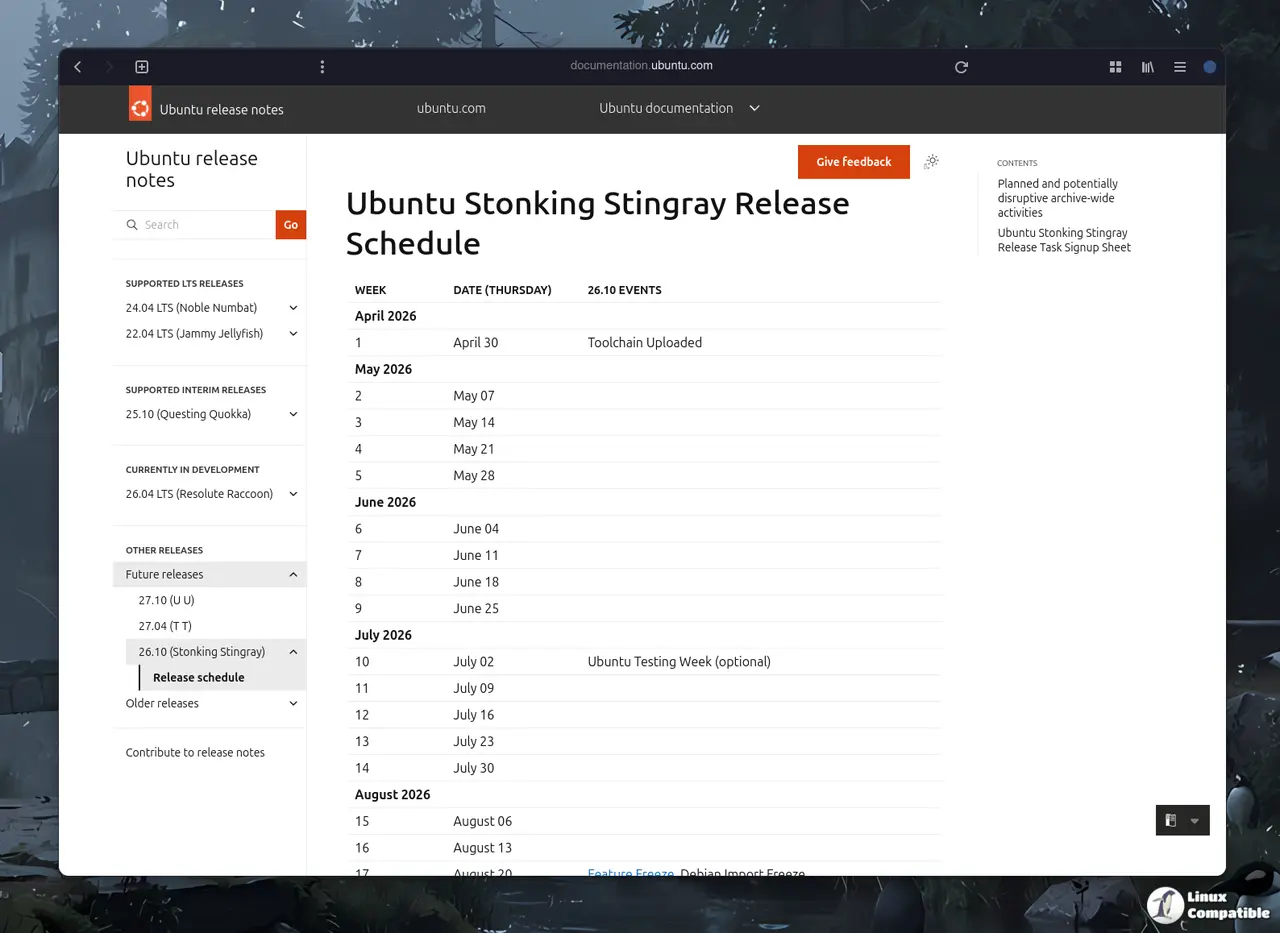Expand 25.10 (Questing Quokka) section
1280x933 pixels.
pos(293,414)
